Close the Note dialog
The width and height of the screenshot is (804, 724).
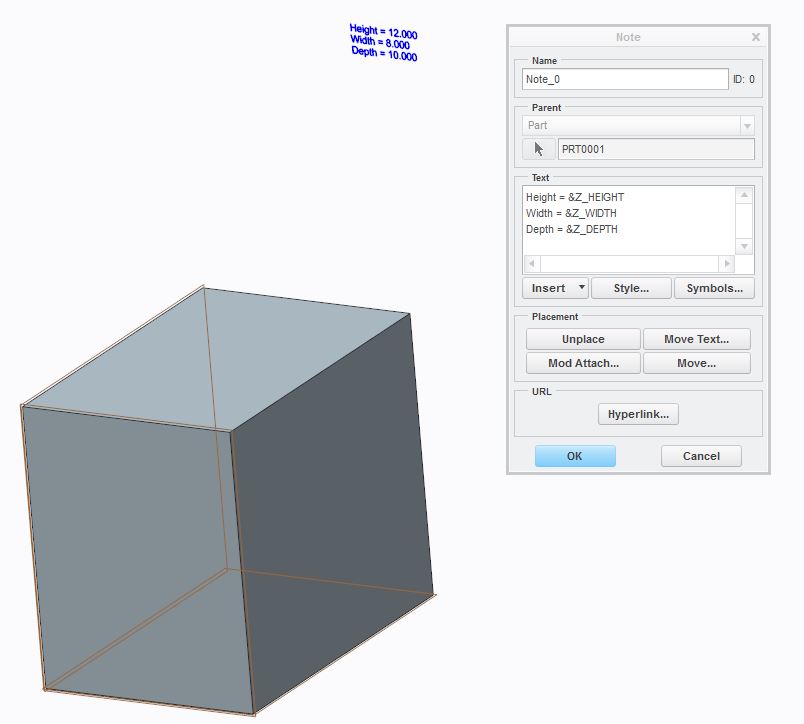click(x=755, y=37)
